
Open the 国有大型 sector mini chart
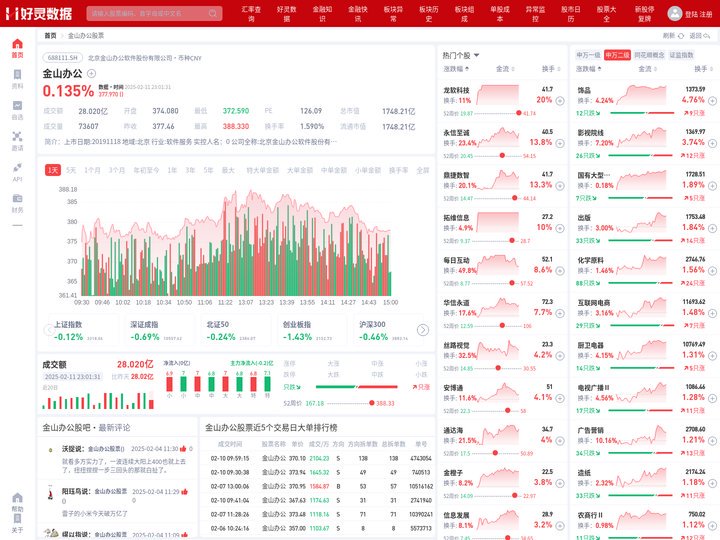click(x=641, y=180)
